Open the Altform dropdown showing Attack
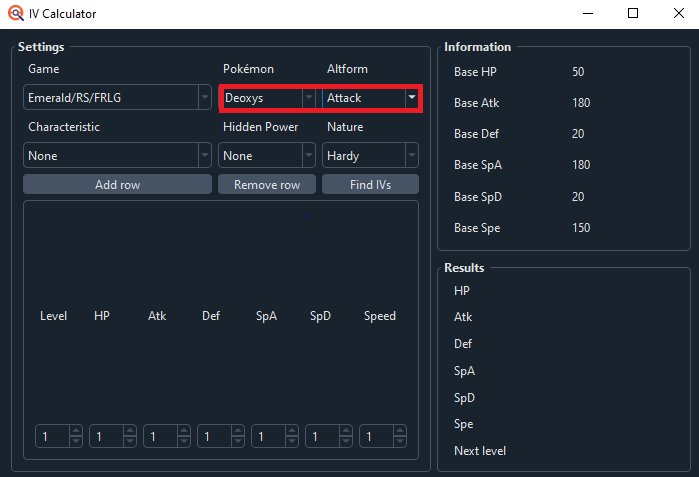This screenshot has width=699, height=477. coord(370,97)
